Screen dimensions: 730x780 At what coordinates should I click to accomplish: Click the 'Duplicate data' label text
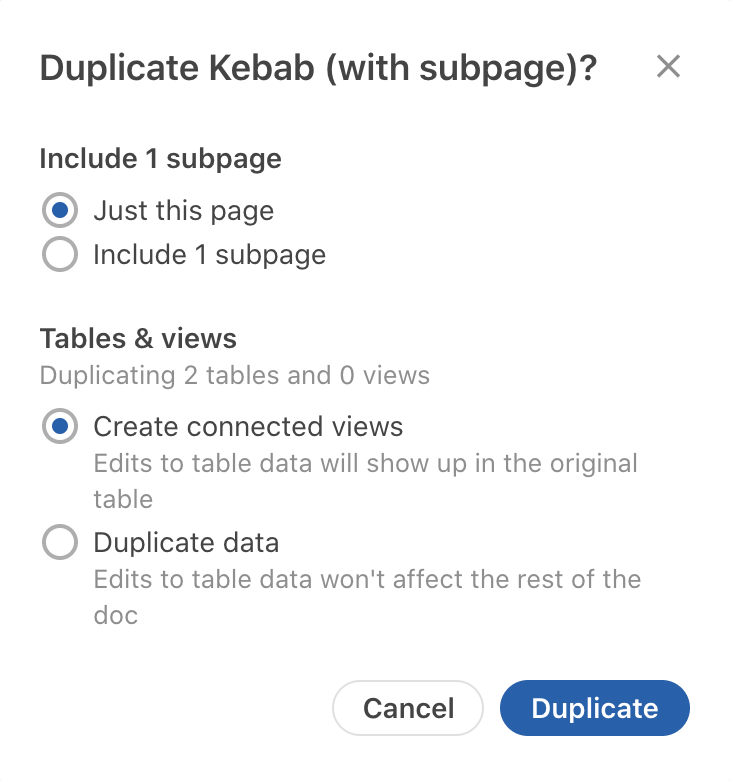186,543
